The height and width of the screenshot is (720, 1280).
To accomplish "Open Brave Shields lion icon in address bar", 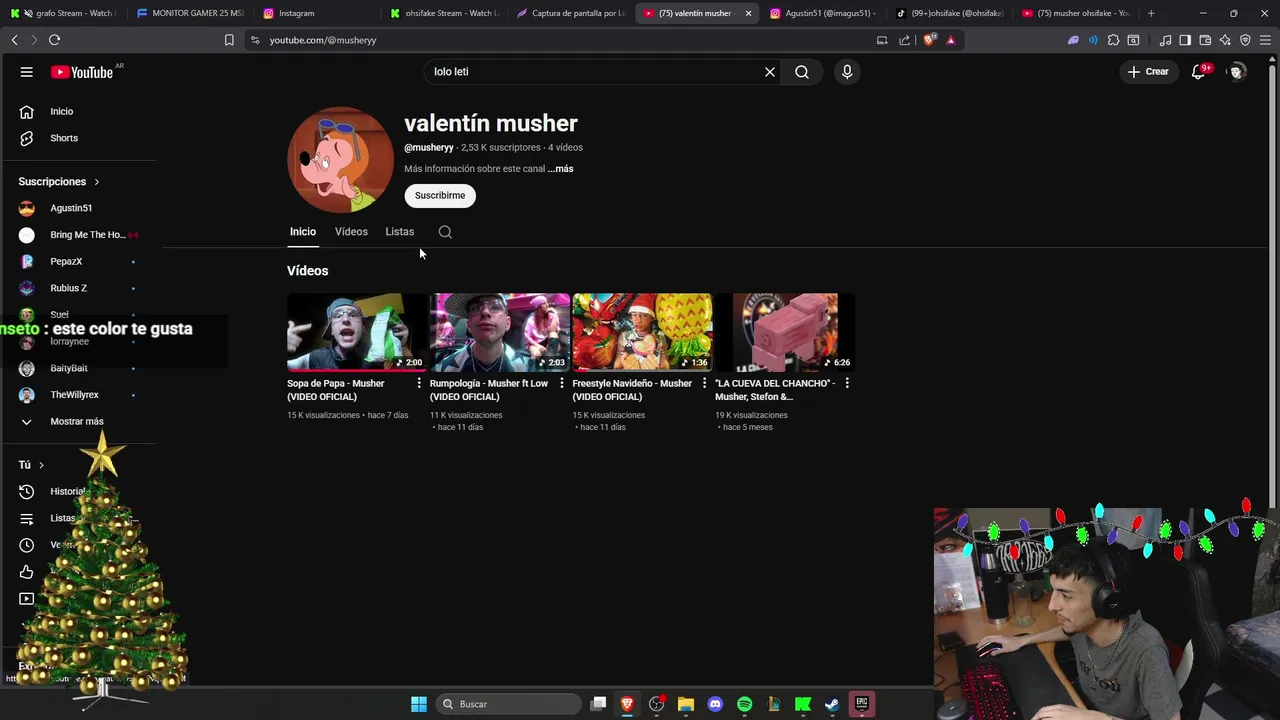I will pos(930,40).
